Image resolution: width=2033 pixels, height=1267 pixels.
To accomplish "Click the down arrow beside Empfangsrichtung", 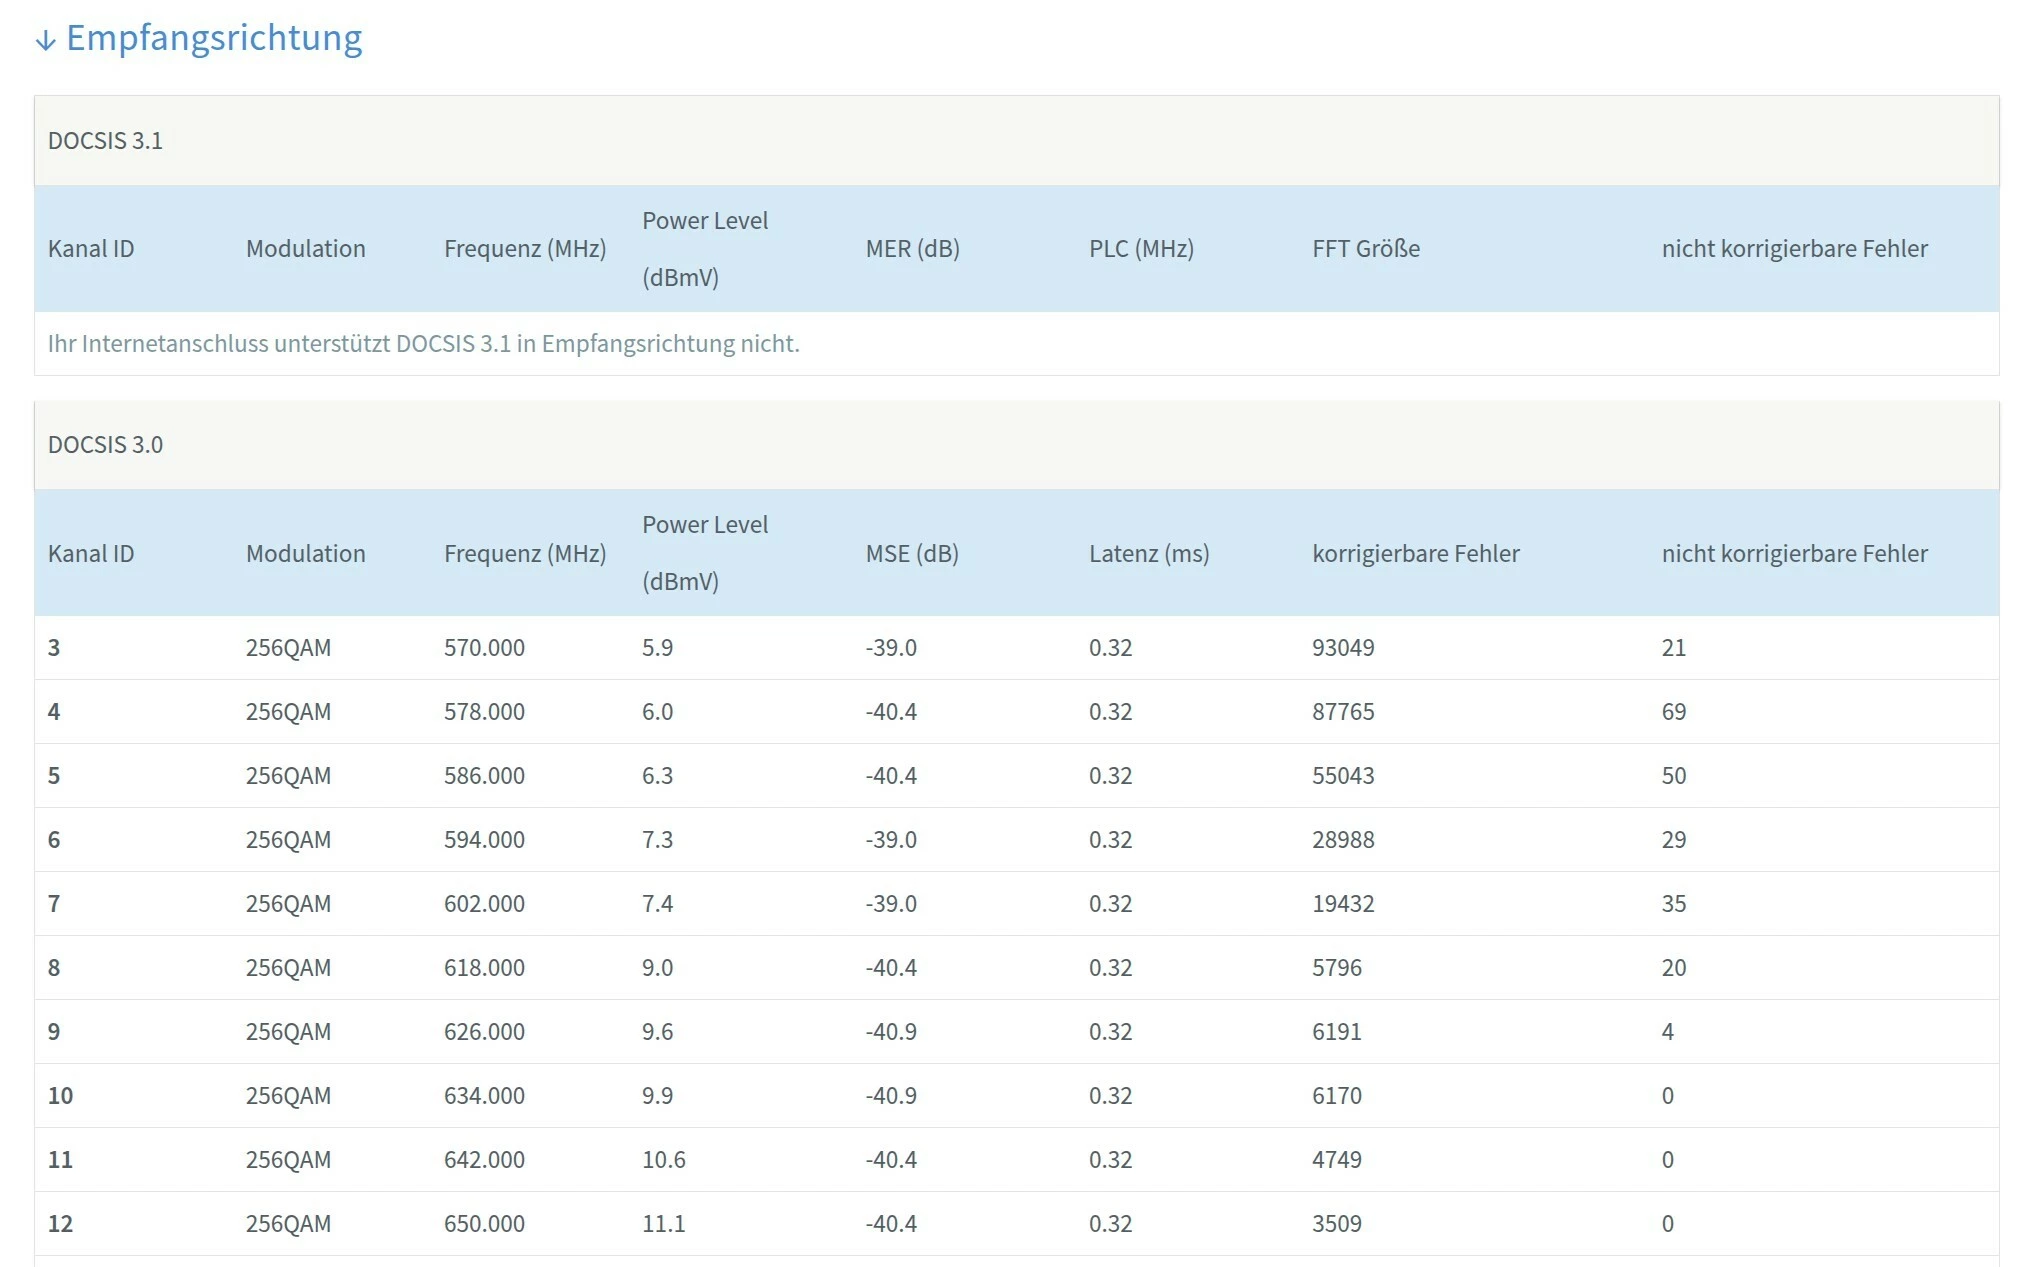I will click(45, 40).
